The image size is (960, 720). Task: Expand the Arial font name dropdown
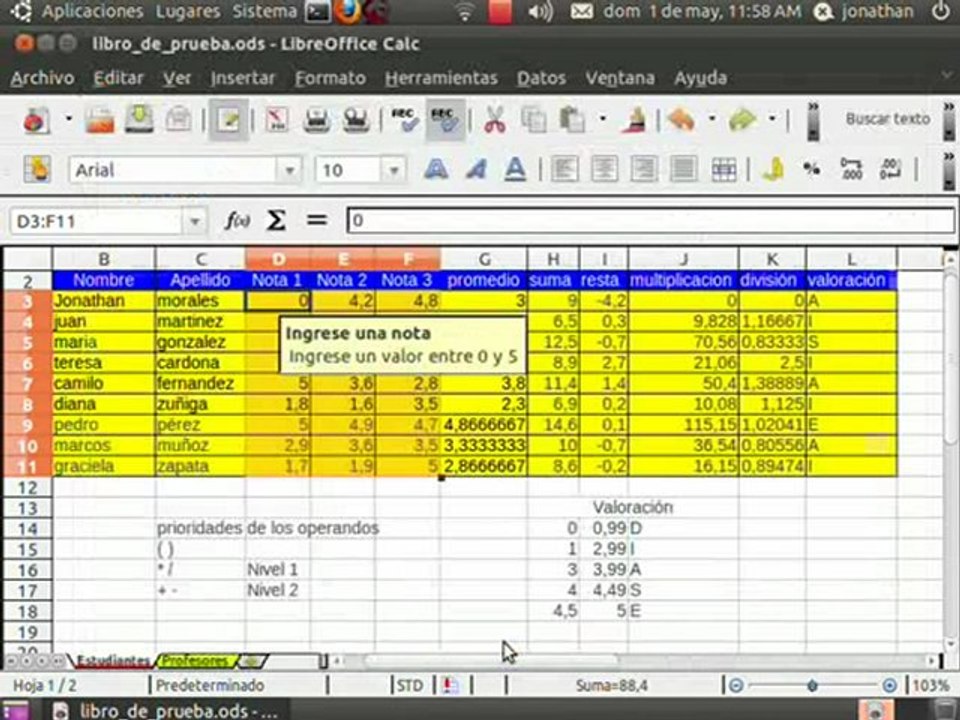point(288,170)
